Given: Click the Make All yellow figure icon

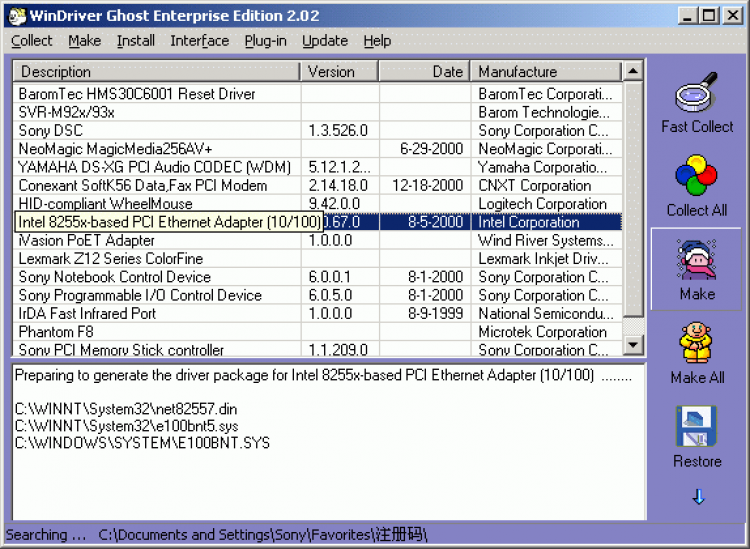Looking at the screenshot, I should [696, 342].
